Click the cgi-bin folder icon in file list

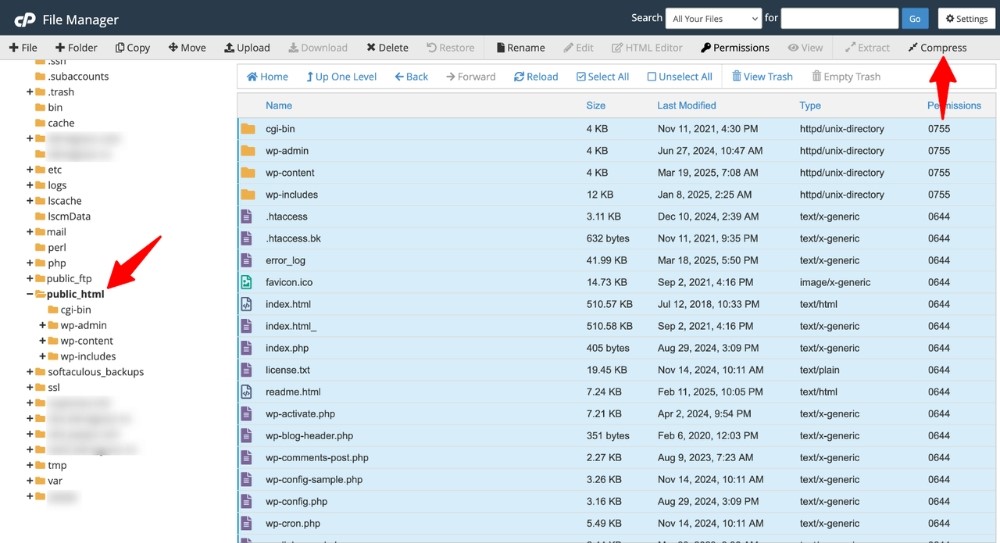point(248,129)
